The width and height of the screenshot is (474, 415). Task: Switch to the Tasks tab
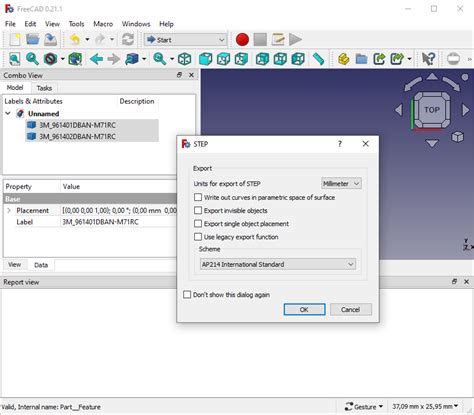(x=44, y=88)
